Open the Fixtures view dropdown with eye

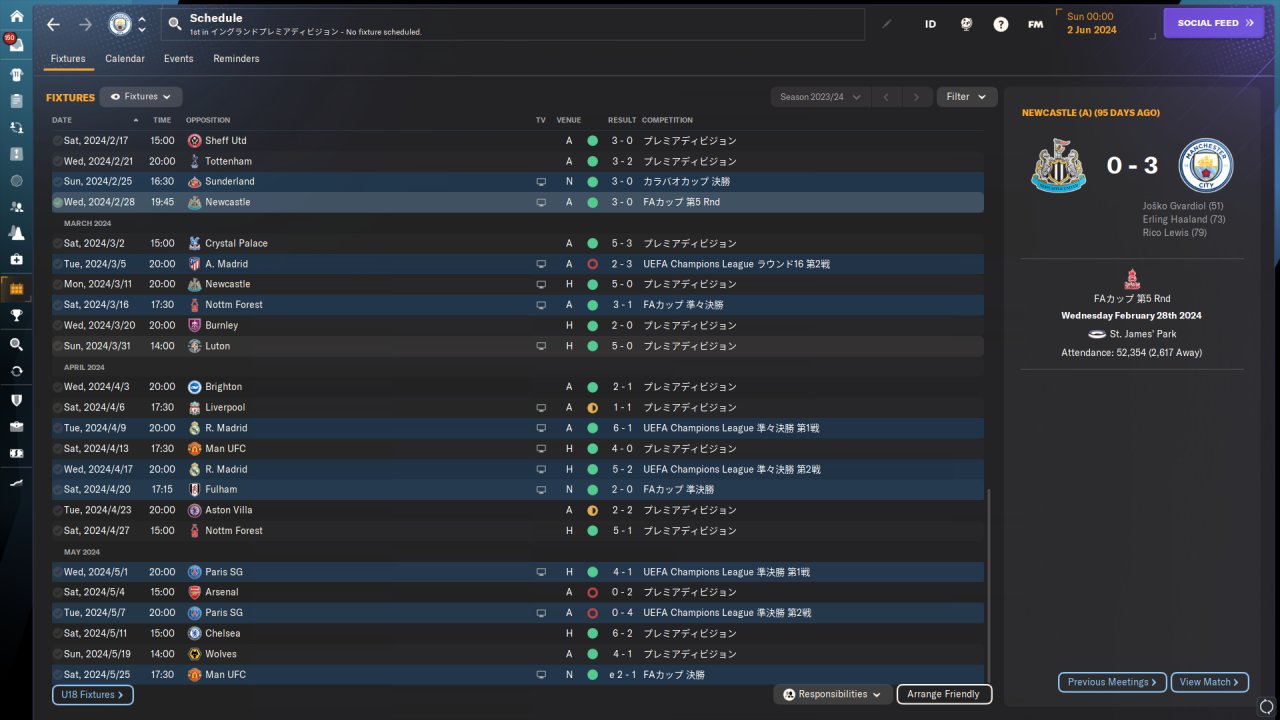click(141, 97)
